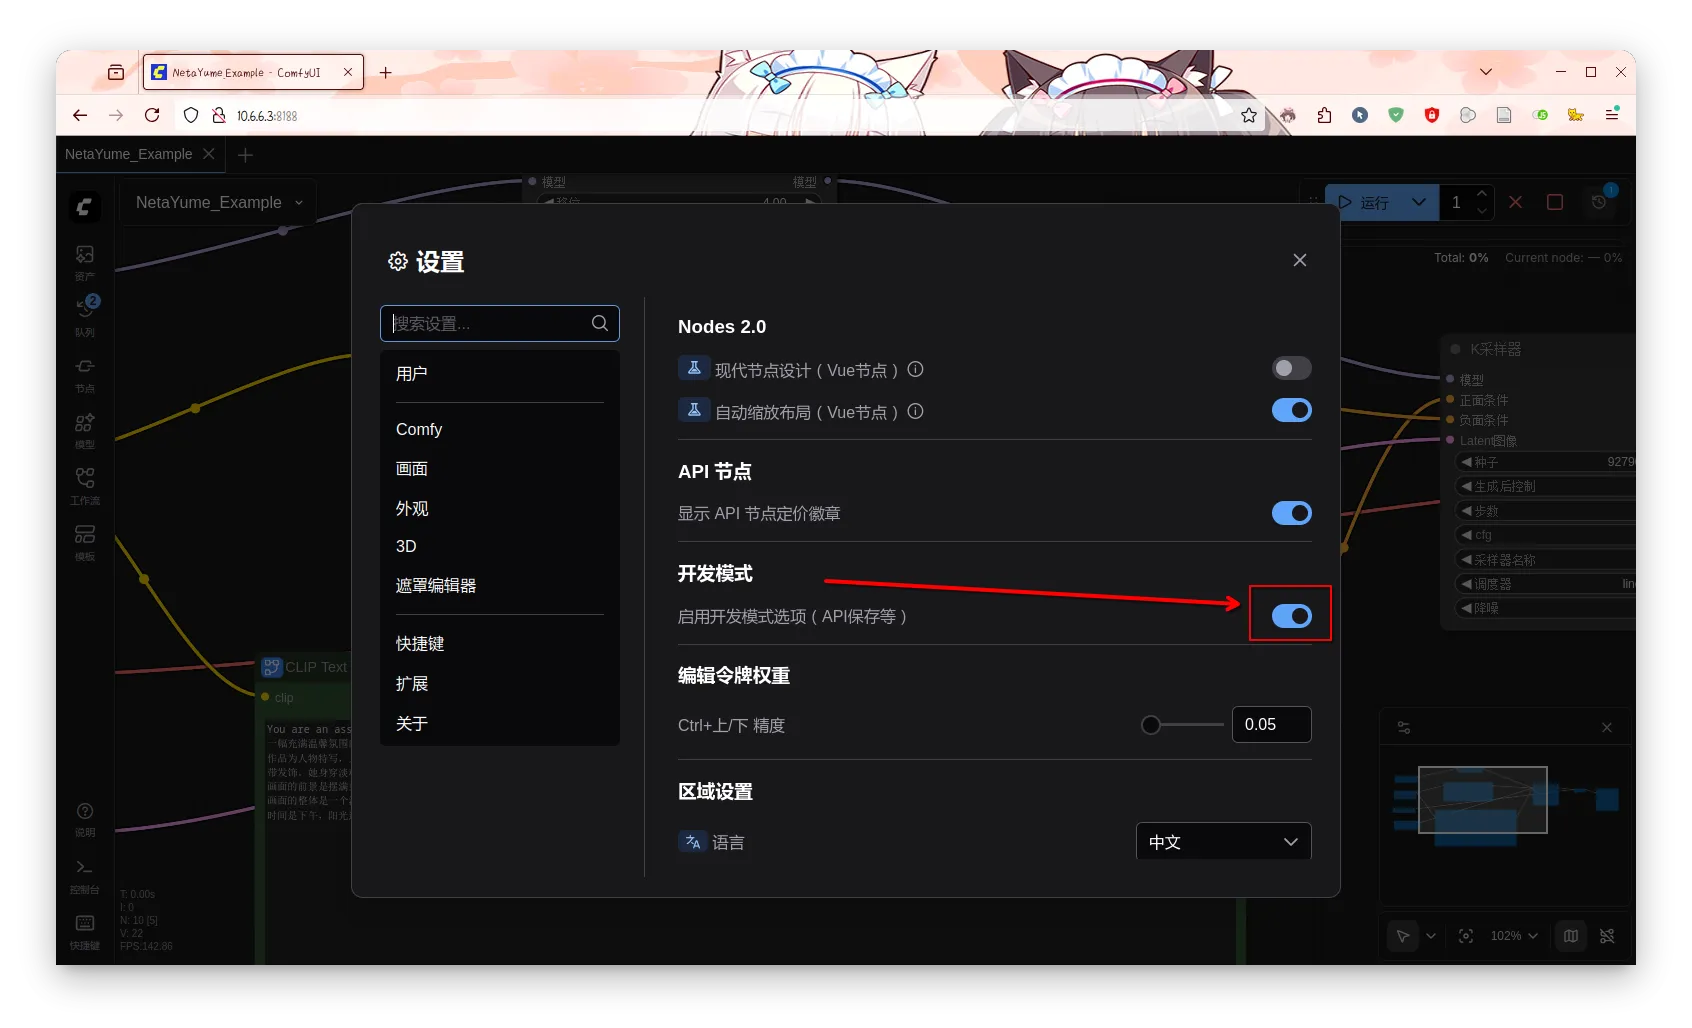Image resolution: width=1692 pixels, height=1028 pixels.
Task: Click the 运行 button to start workflow
Action: (1372, 202)
